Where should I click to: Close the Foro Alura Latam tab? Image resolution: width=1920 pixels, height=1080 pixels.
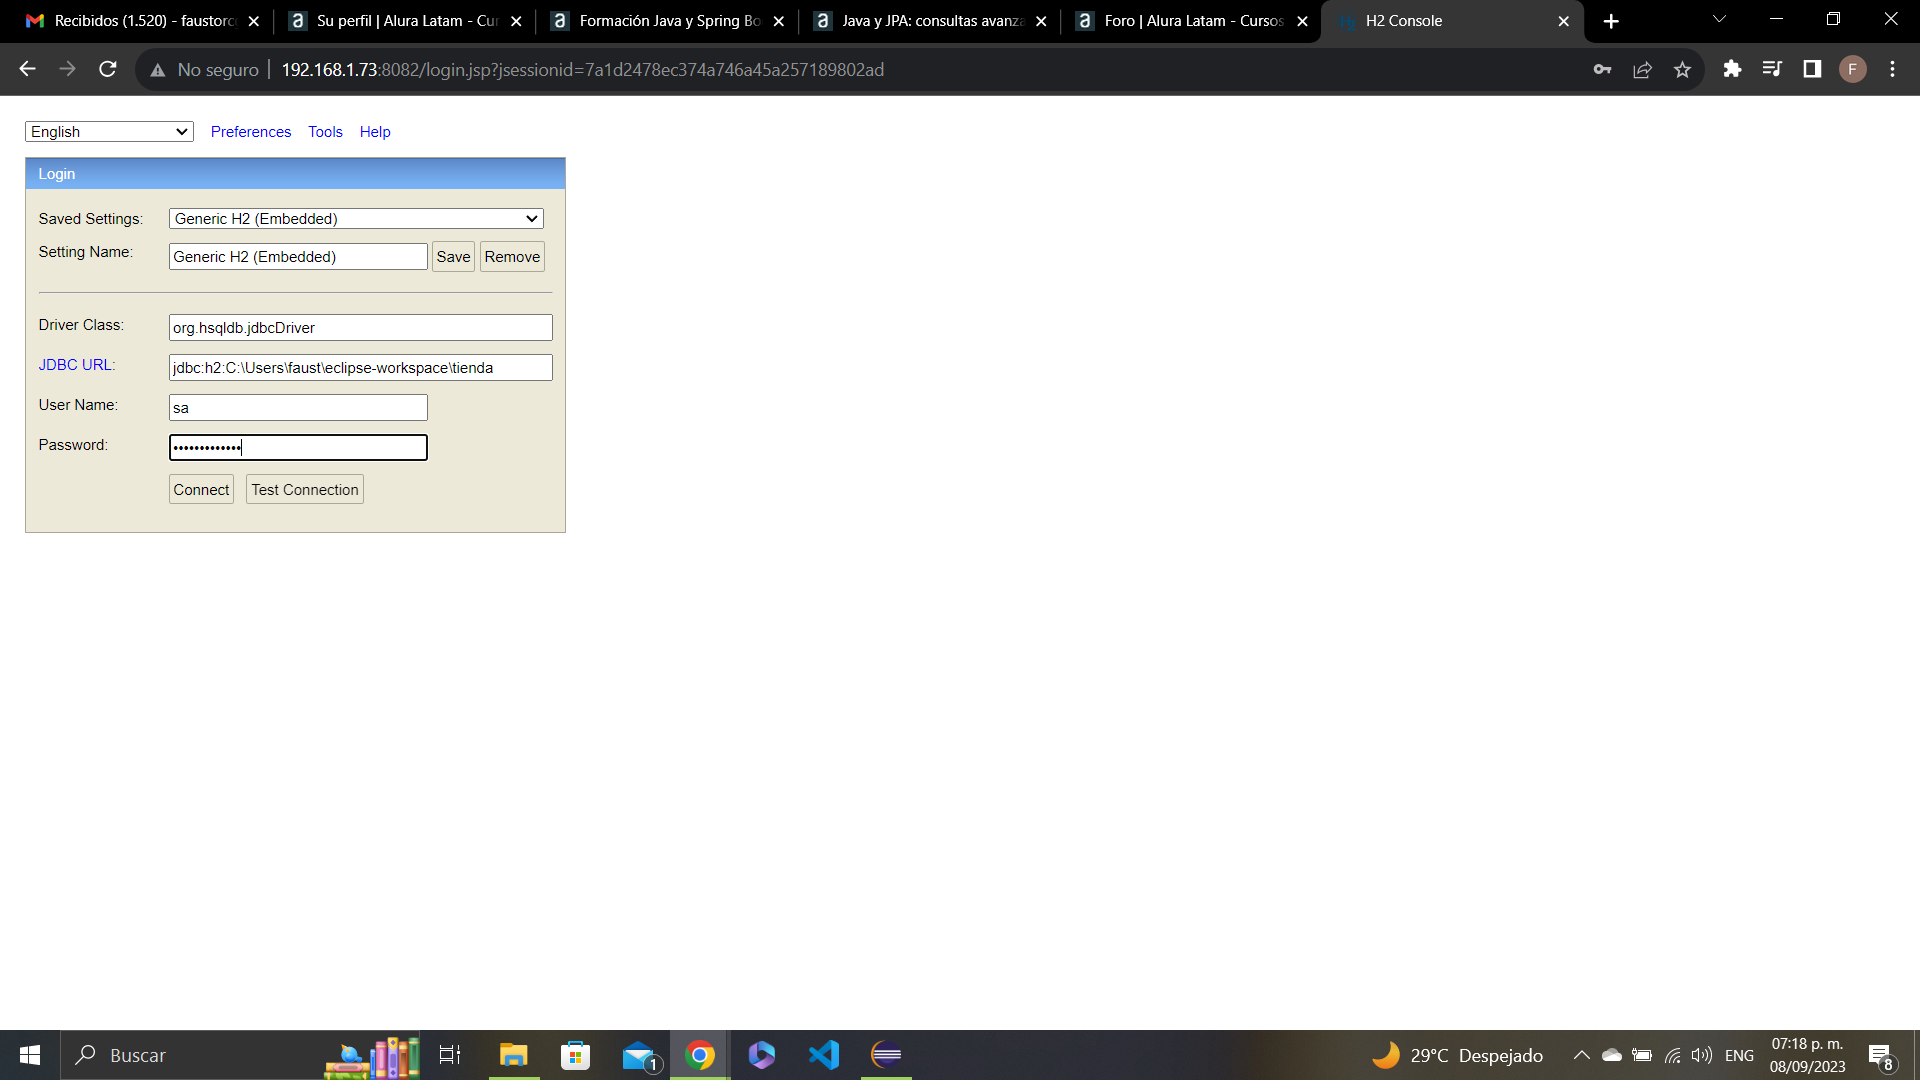click(1302, 21)
